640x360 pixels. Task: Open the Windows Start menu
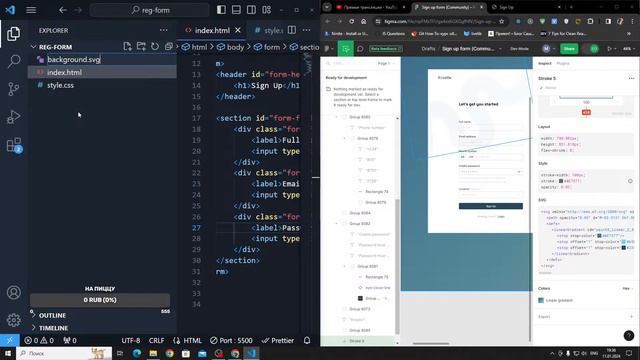click(x=8, y=353)
